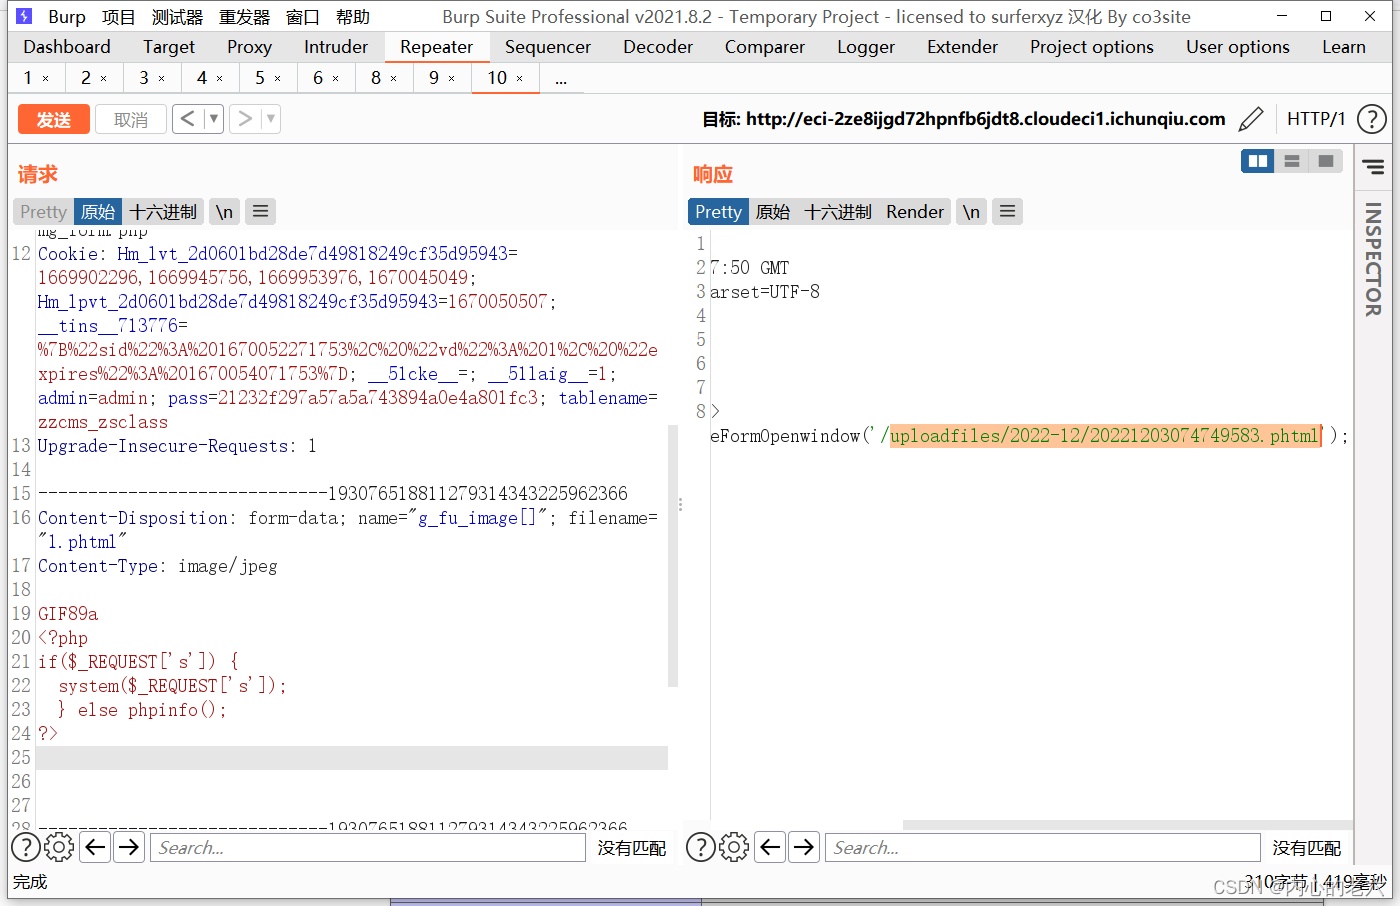
Task: Close Repeater tab 9
Action: tap(452, 78)
